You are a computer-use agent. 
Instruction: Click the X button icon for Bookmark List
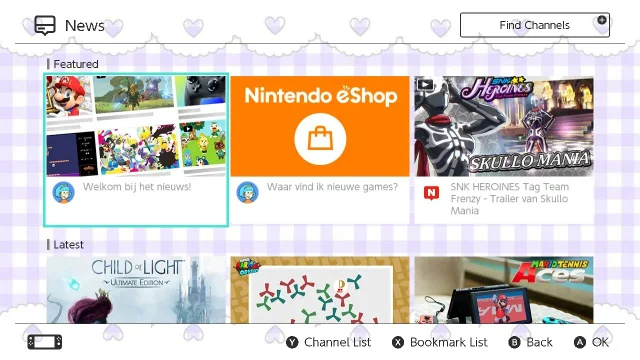click(398, 342)
